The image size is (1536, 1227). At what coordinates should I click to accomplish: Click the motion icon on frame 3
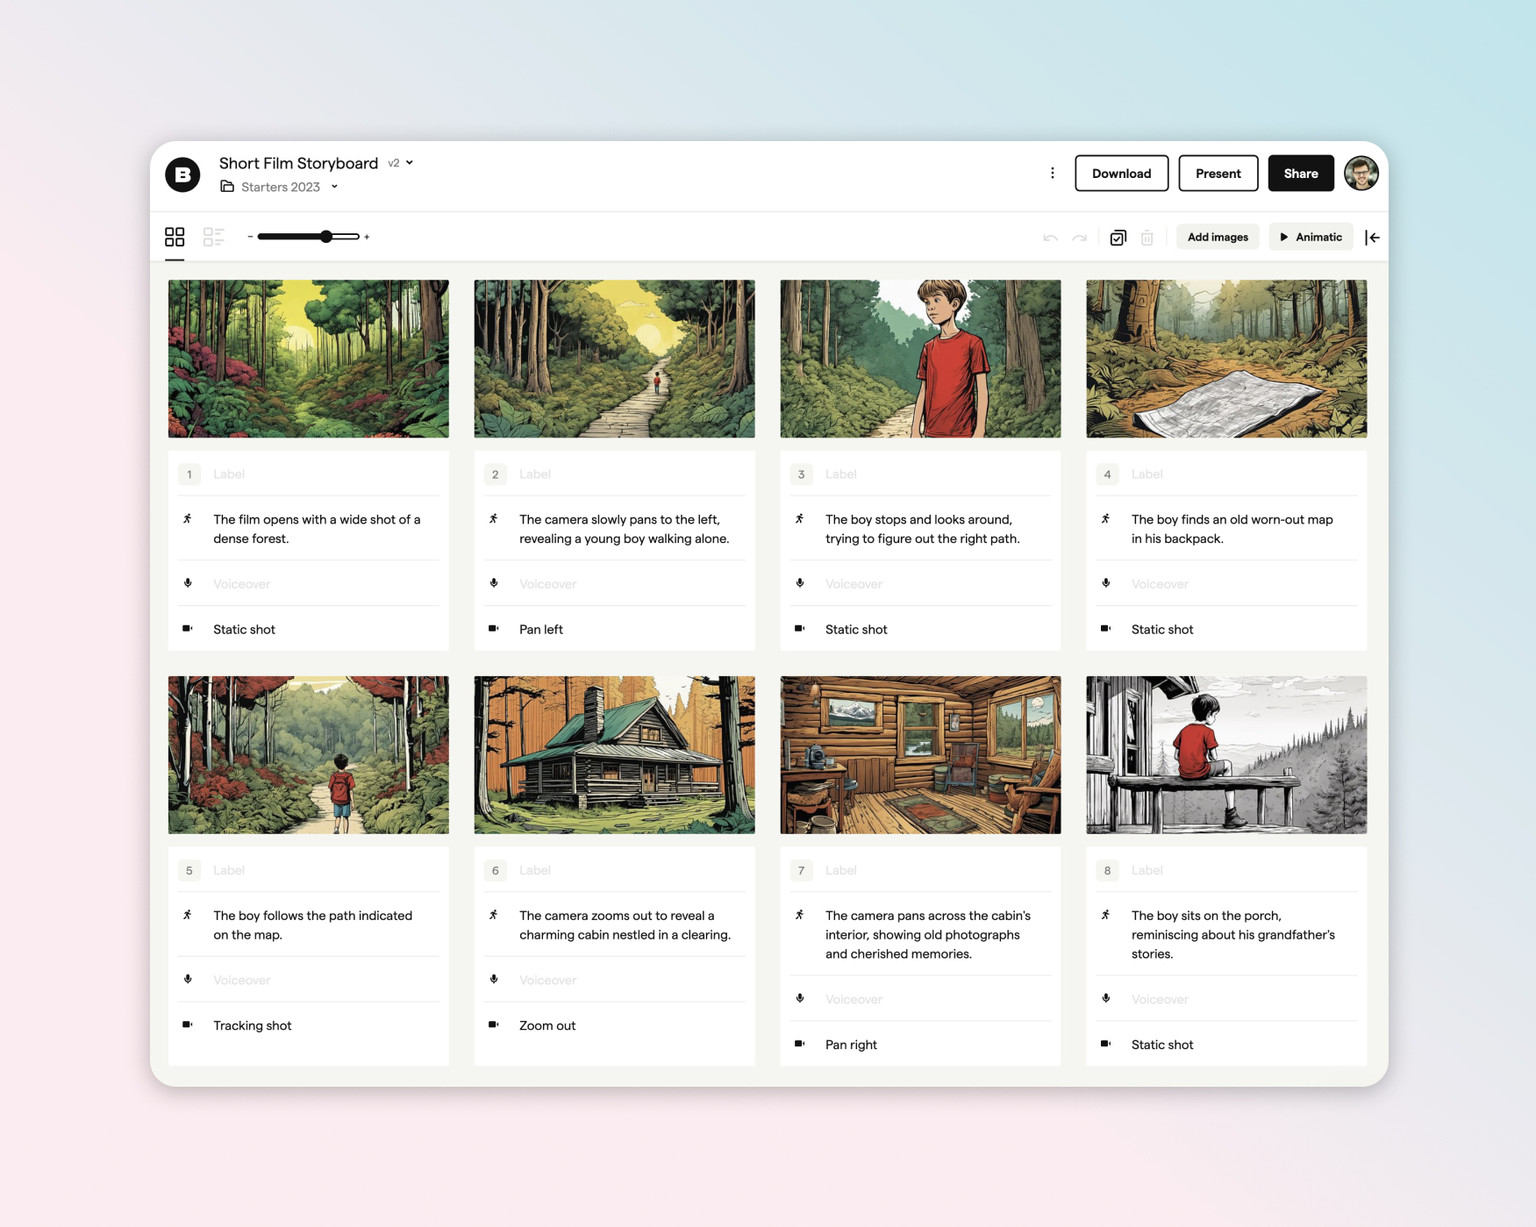click(800, 519)
